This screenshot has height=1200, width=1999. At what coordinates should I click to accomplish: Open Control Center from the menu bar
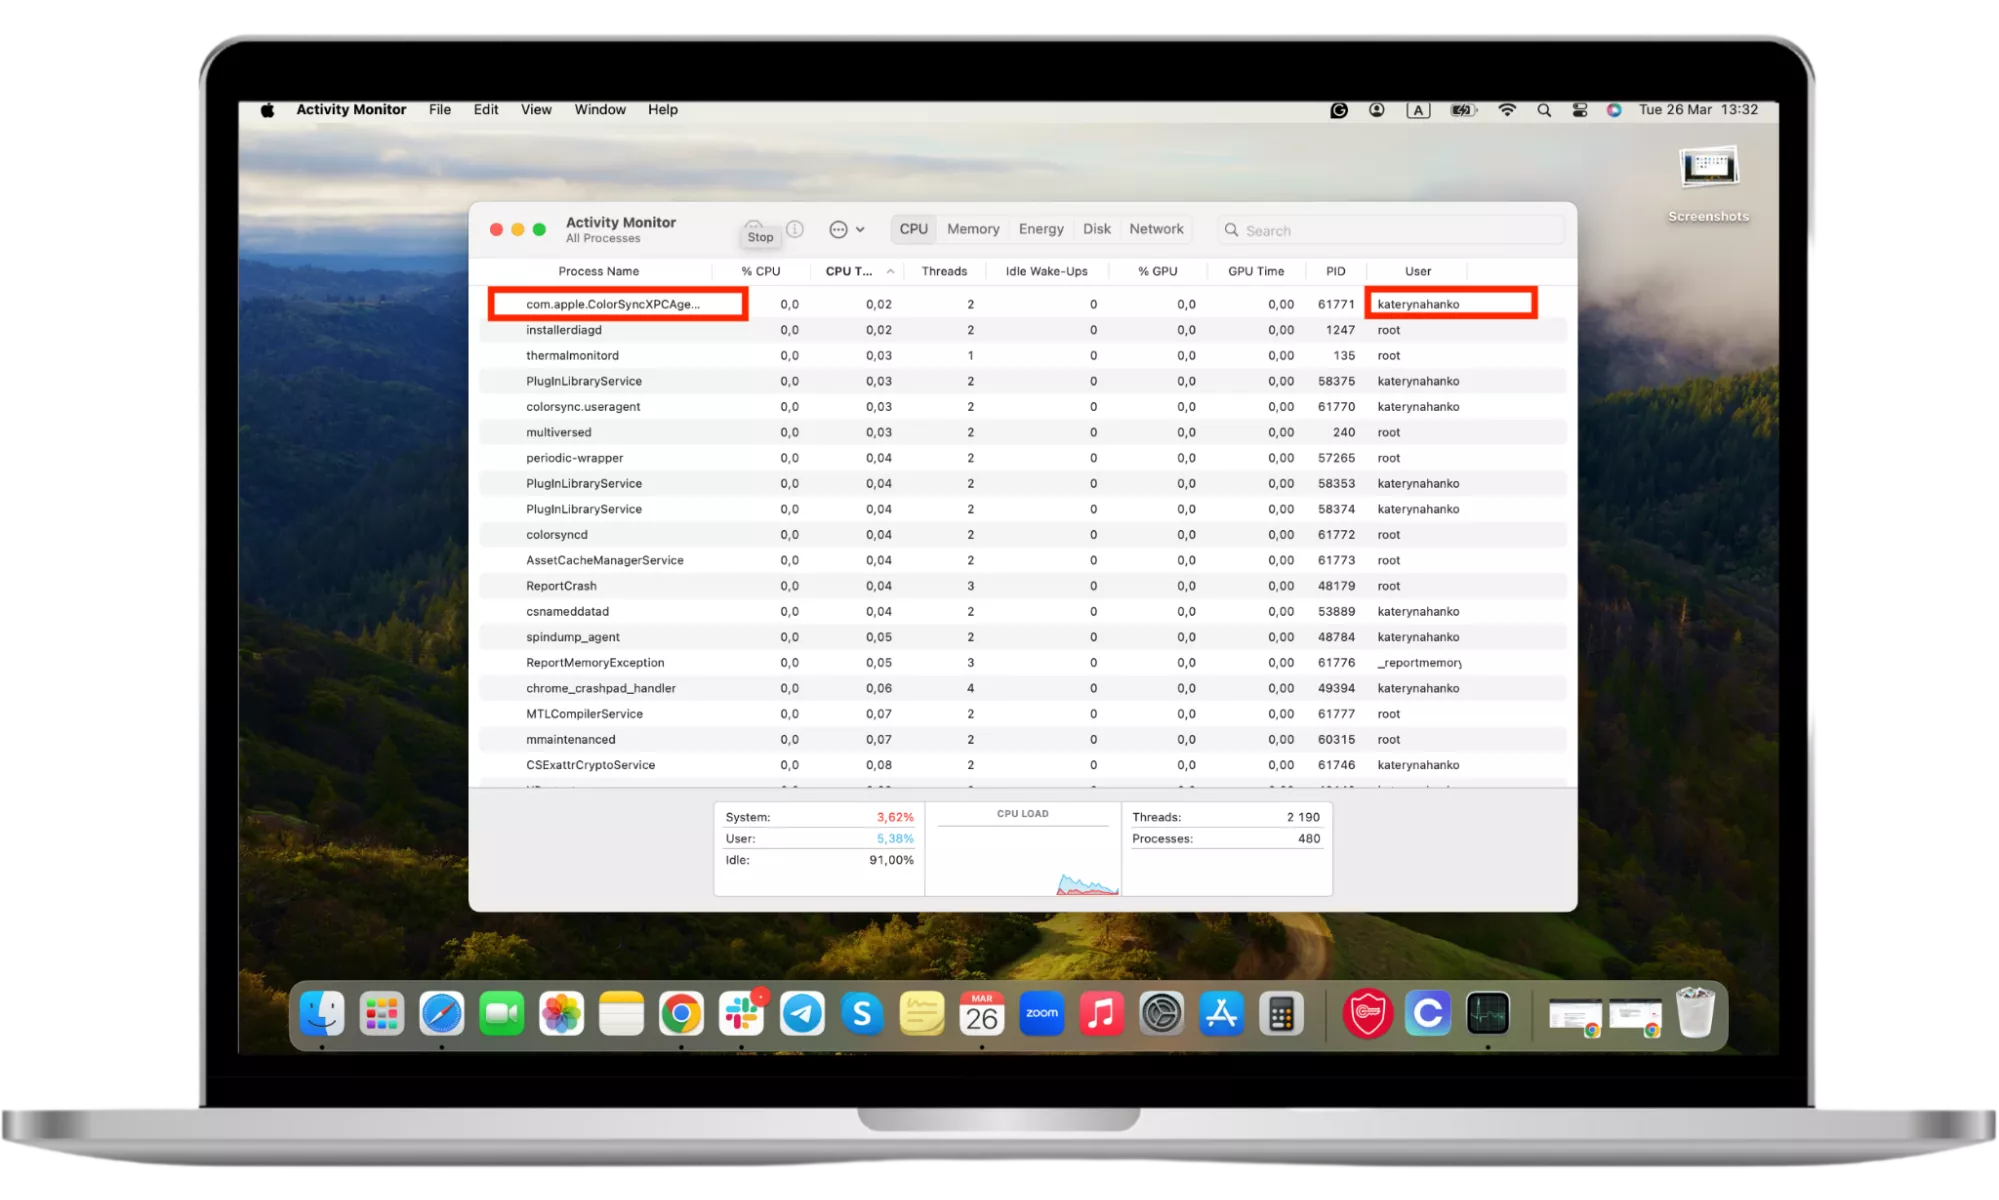click(1579, 110)
